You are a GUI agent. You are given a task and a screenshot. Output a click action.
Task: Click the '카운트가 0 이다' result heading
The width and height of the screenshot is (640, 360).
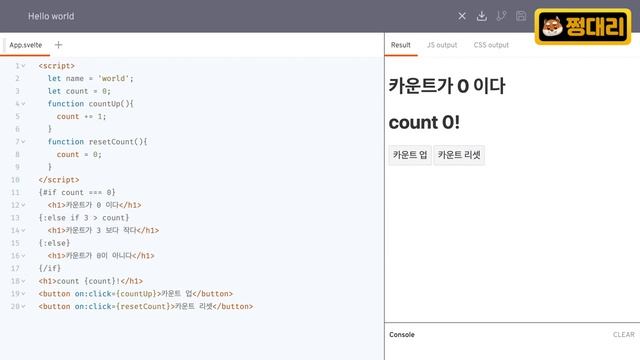click(447, 86)
